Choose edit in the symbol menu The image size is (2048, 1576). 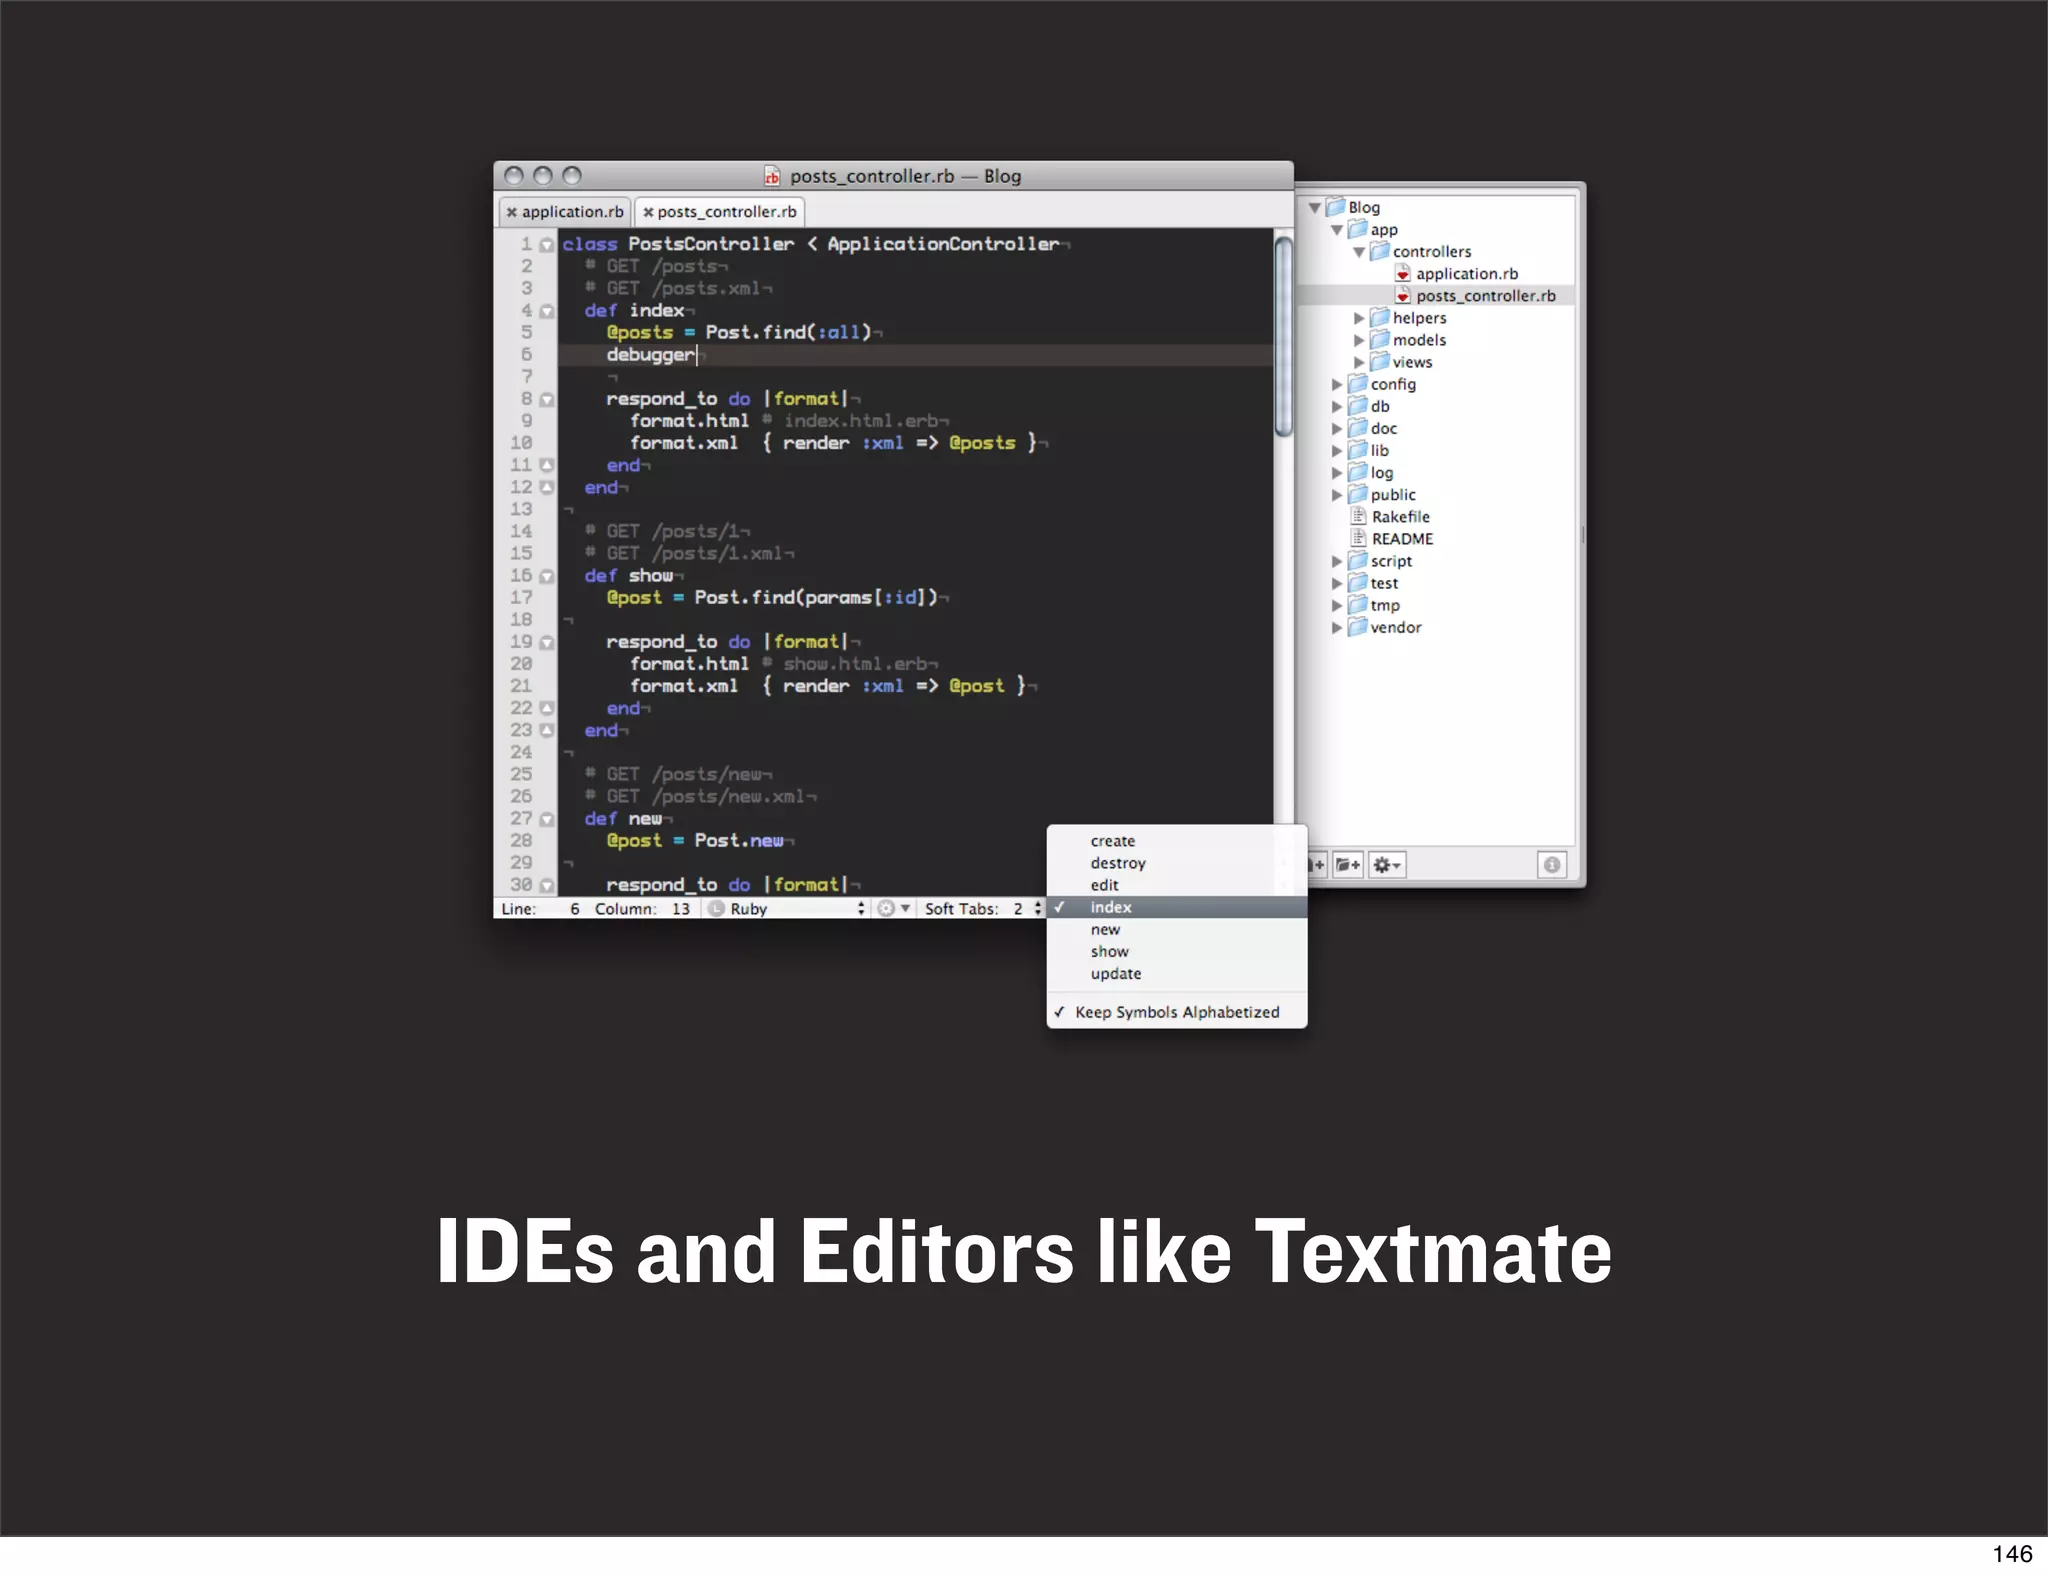[x=1177, y=885]
